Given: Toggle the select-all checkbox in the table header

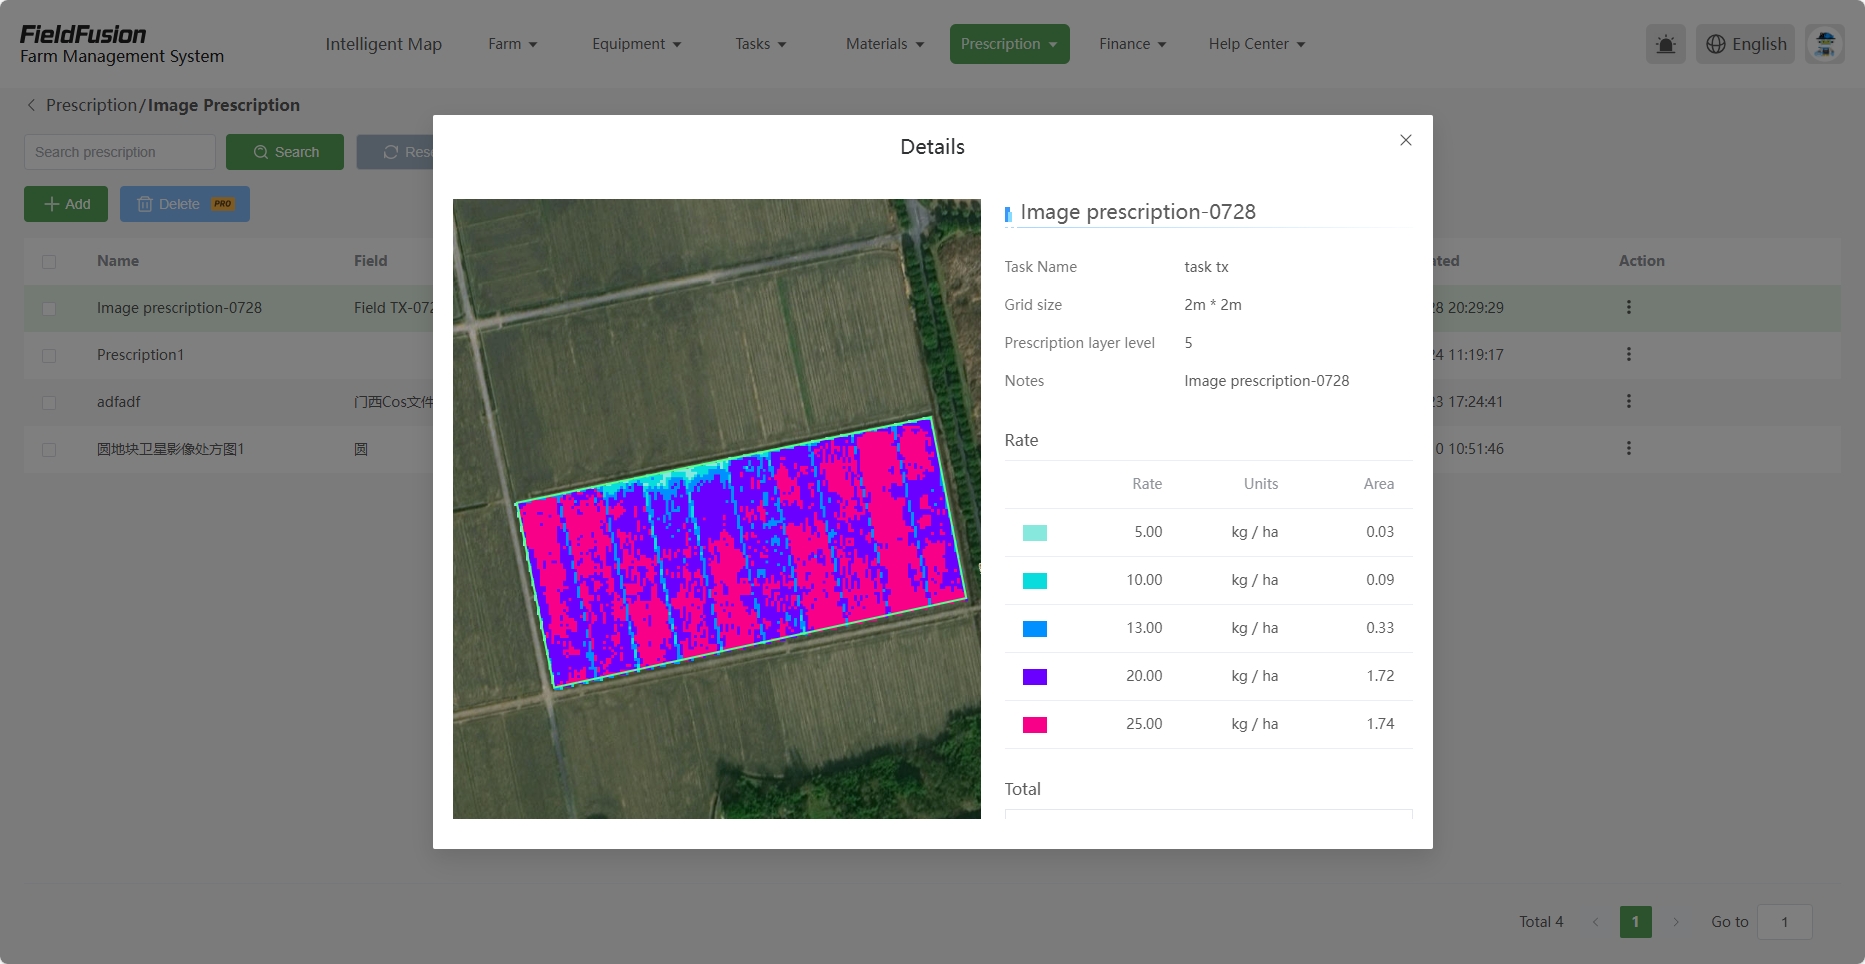Looking at the screenshot, I should 49,261.
